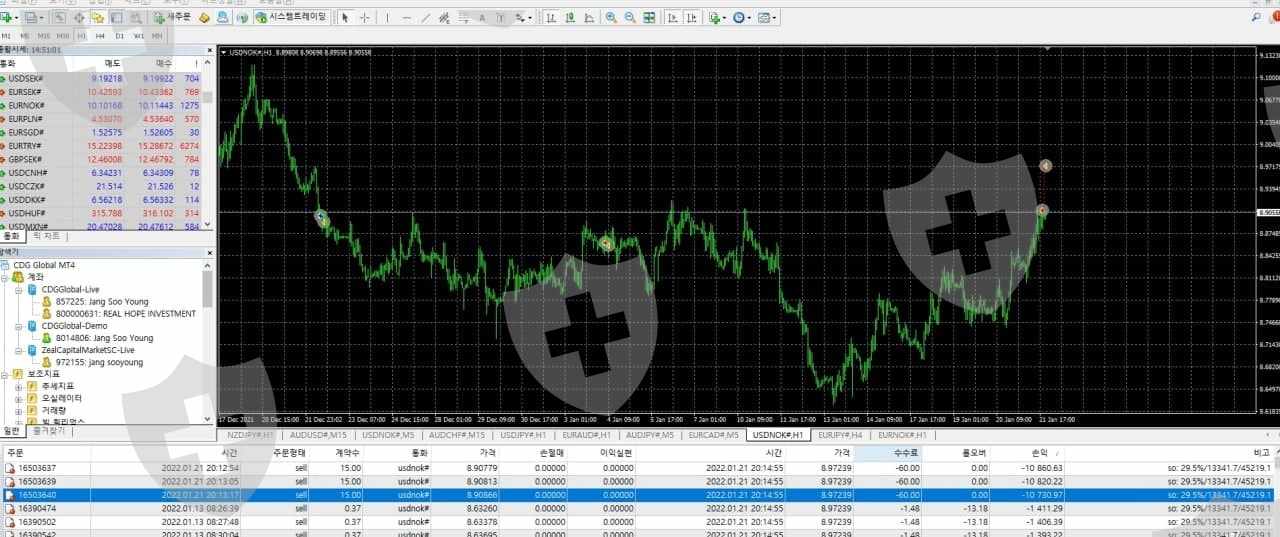The height and width of the screenshot is (537, 1280).
Task: Select the draw trendline tool
Action: click(x=427, y=18)
